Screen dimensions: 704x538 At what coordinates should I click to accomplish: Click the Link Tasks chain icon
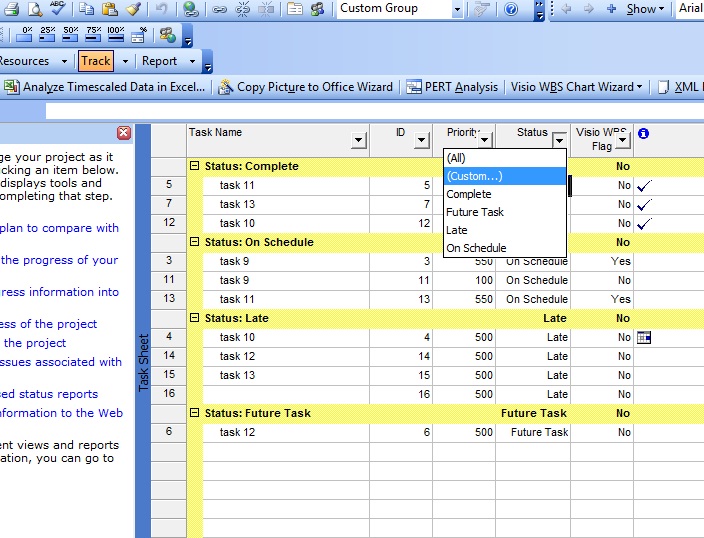[x=219, y=9]
